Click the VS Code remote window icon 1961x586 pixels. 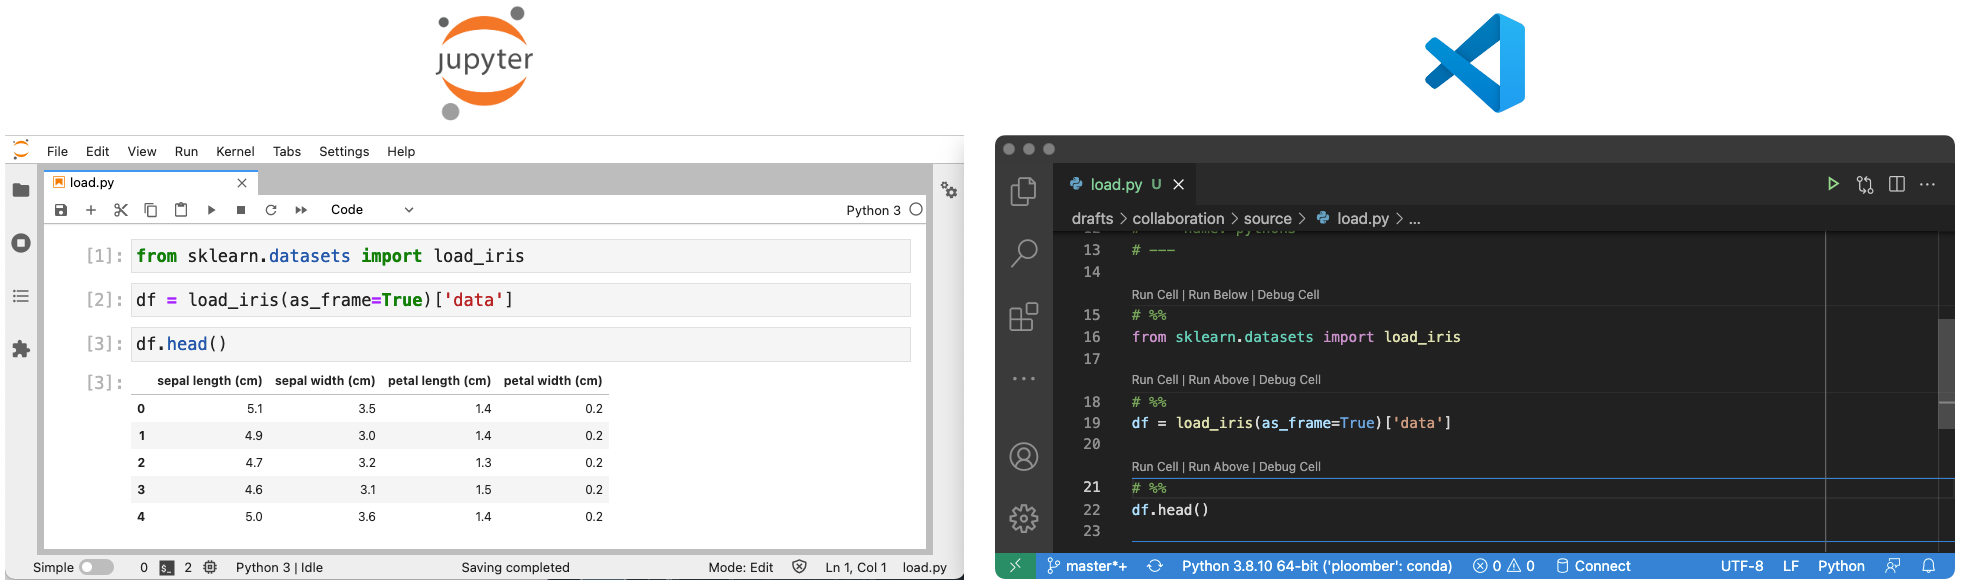tap(1015, 566)
